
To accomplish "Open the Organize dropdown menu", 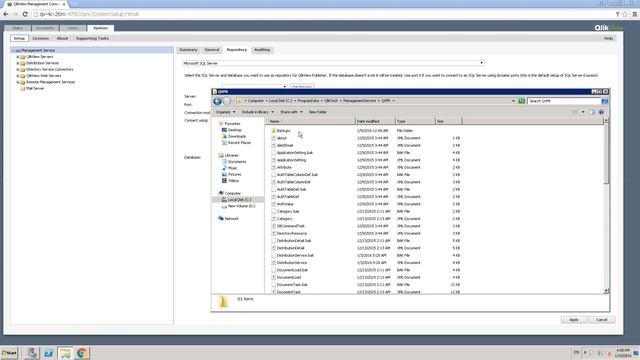I will (225, 112).
